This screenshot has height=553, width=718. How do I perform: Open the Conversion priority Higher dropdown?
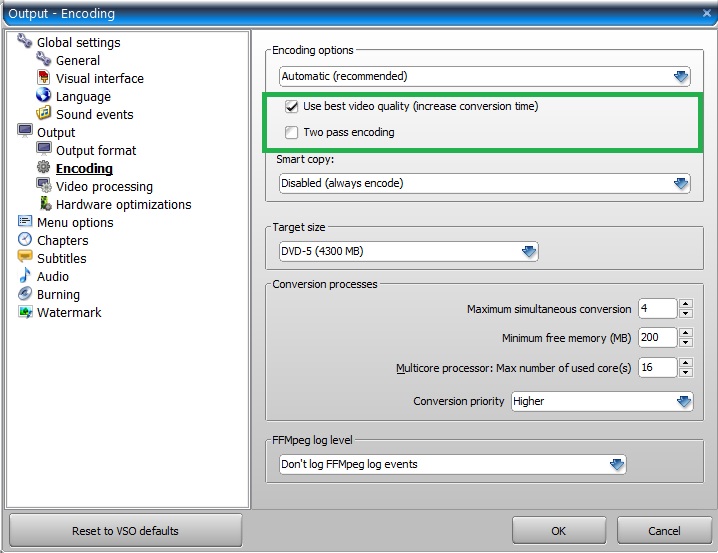click(602, 401)
